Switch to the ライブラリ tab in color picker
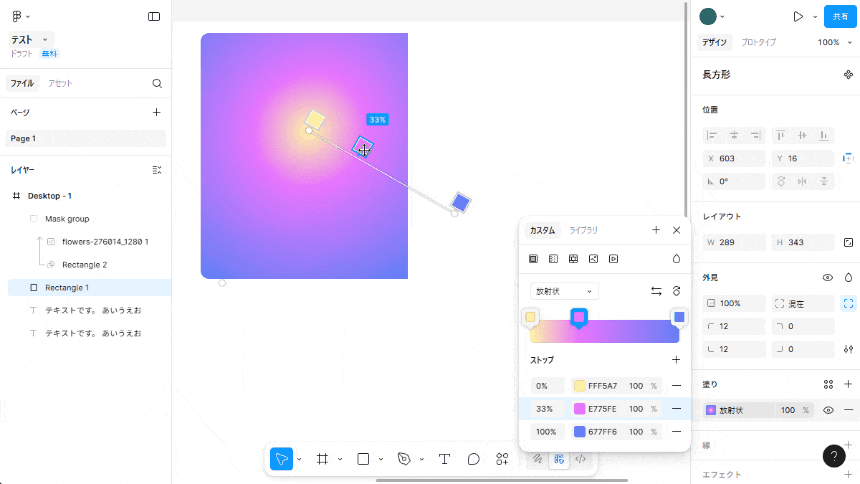This screenshot has width=860, height=484. click(x=583, y=230)
